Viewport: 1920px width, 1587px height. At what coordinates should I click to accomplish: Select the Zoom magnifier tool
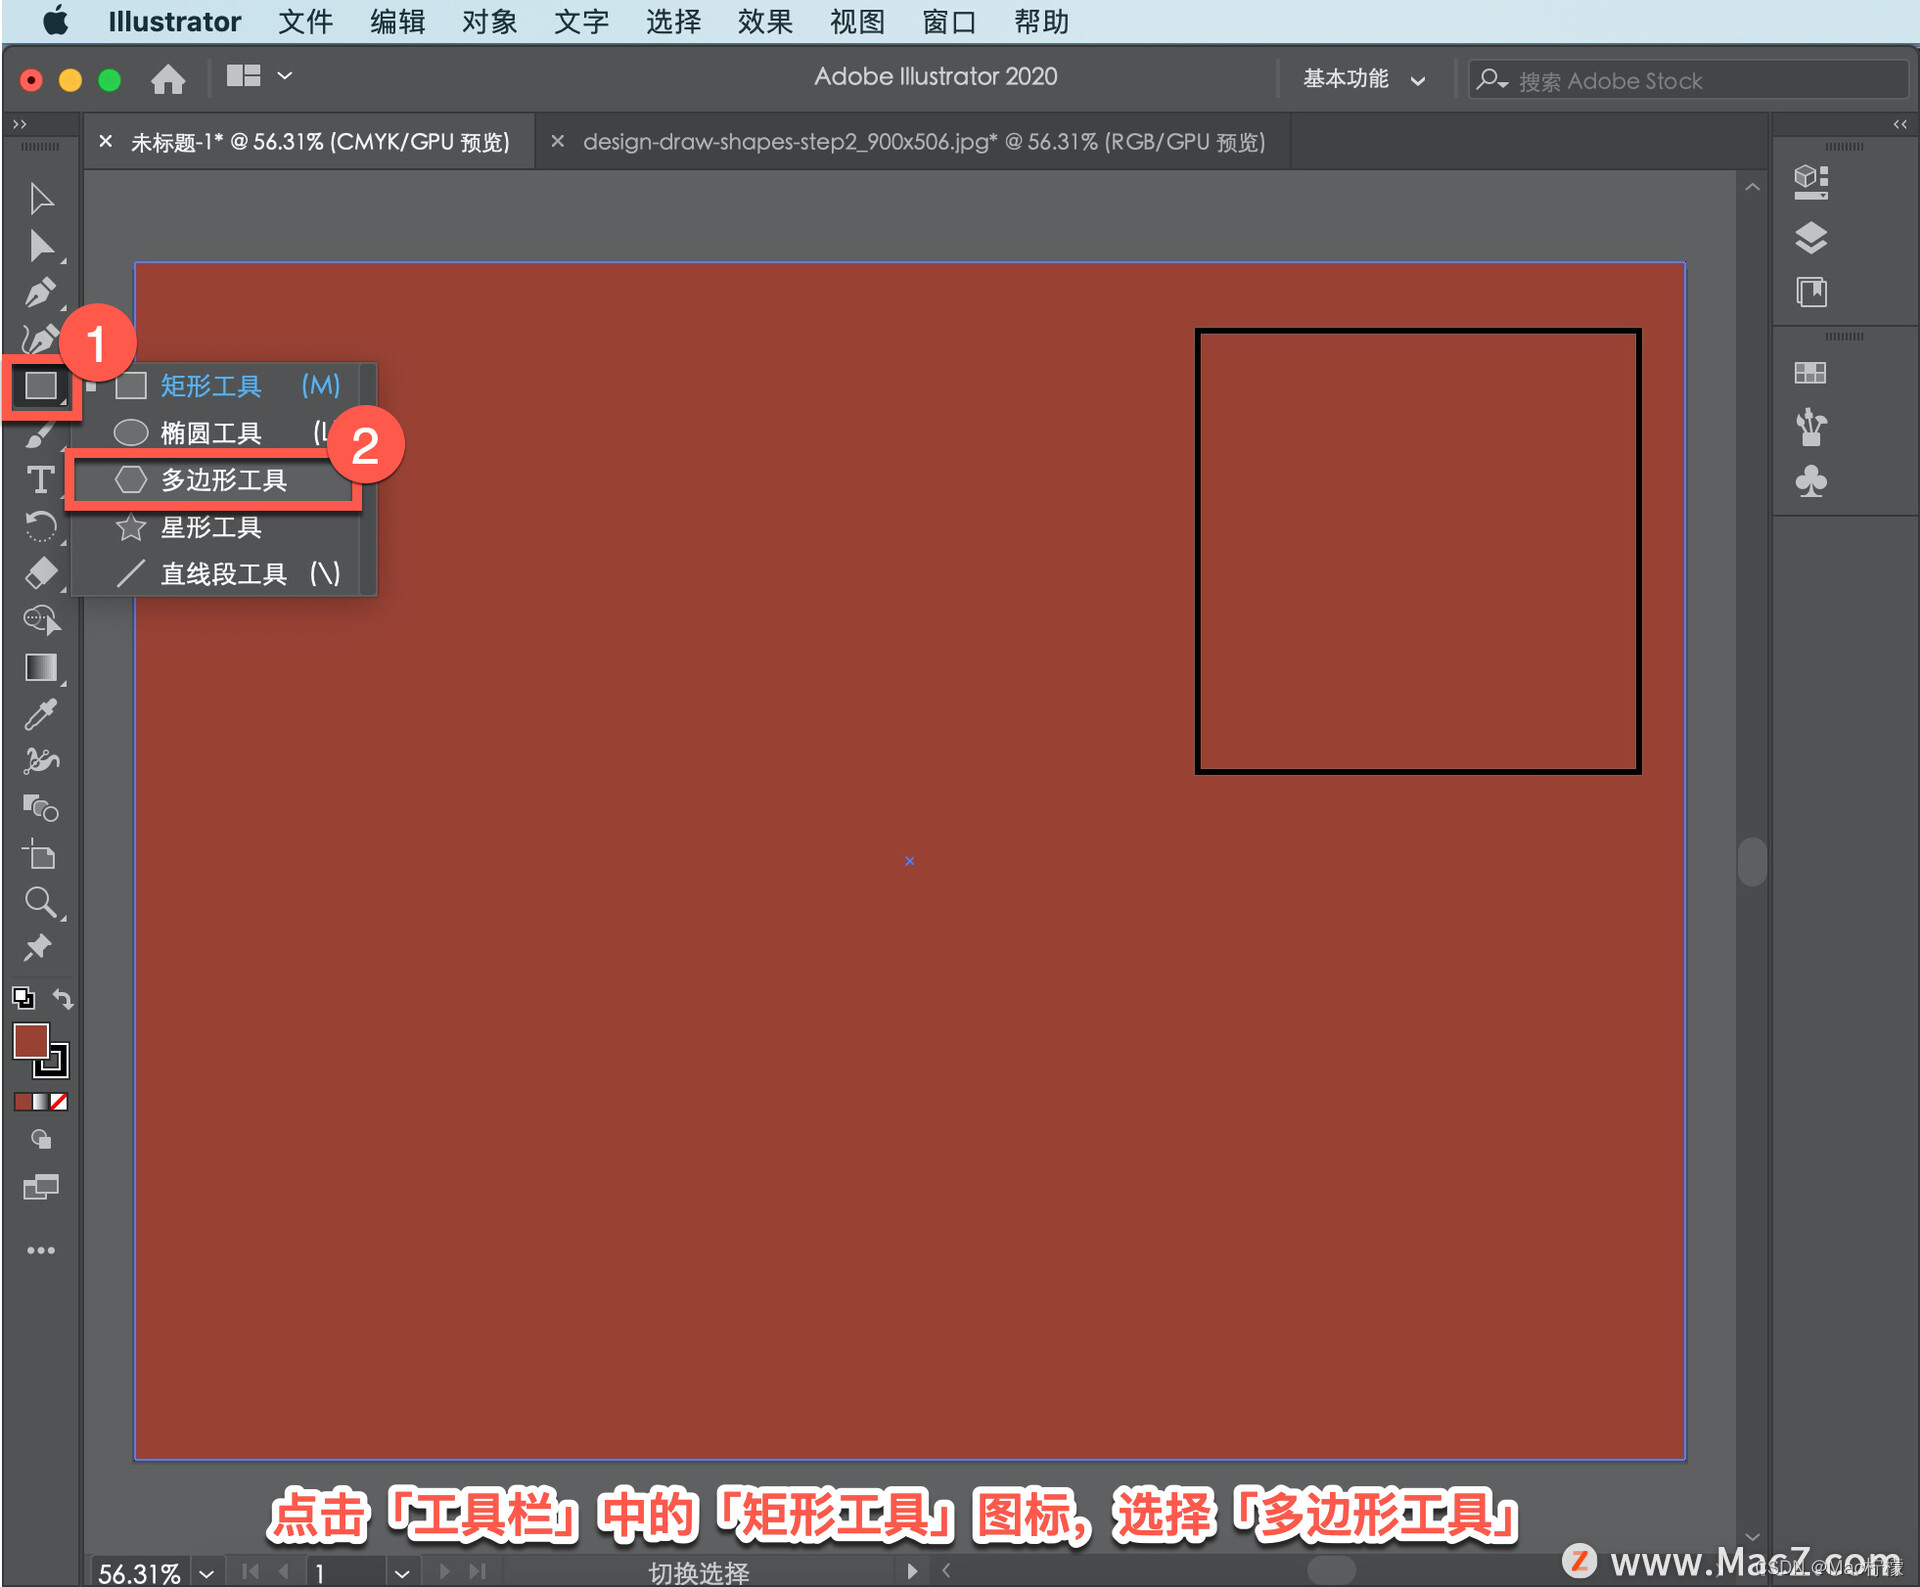pos(40,902)
